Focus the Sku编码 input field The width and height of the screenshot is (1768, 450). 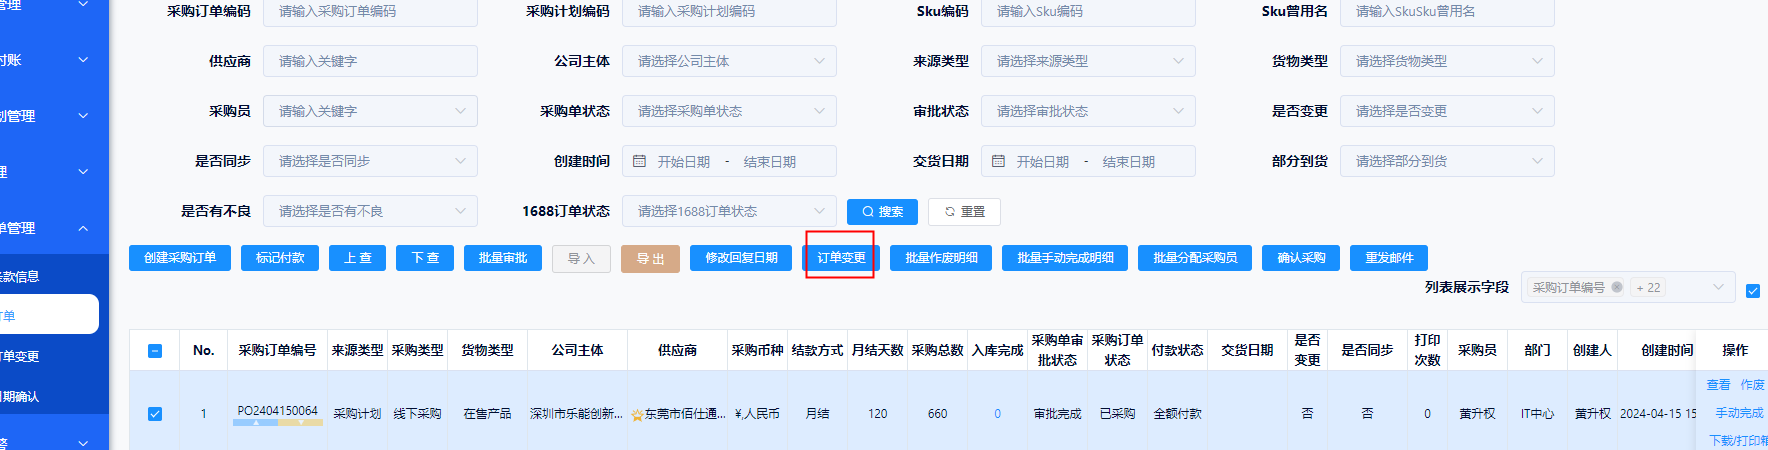(1088, 11)
